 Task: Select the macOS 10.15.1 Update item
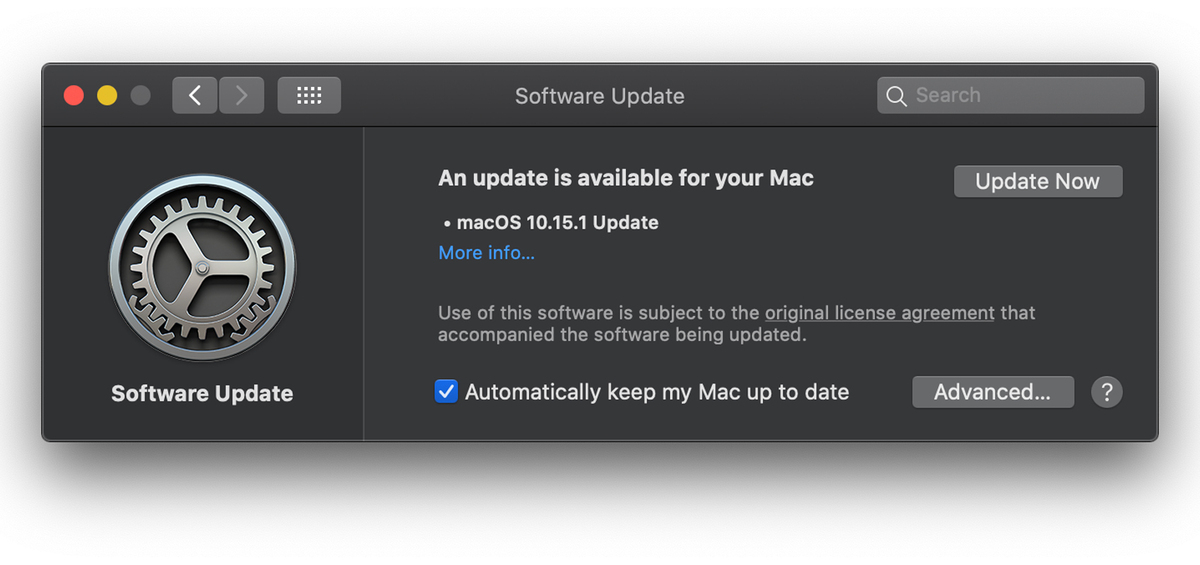(x=557, y=223)
